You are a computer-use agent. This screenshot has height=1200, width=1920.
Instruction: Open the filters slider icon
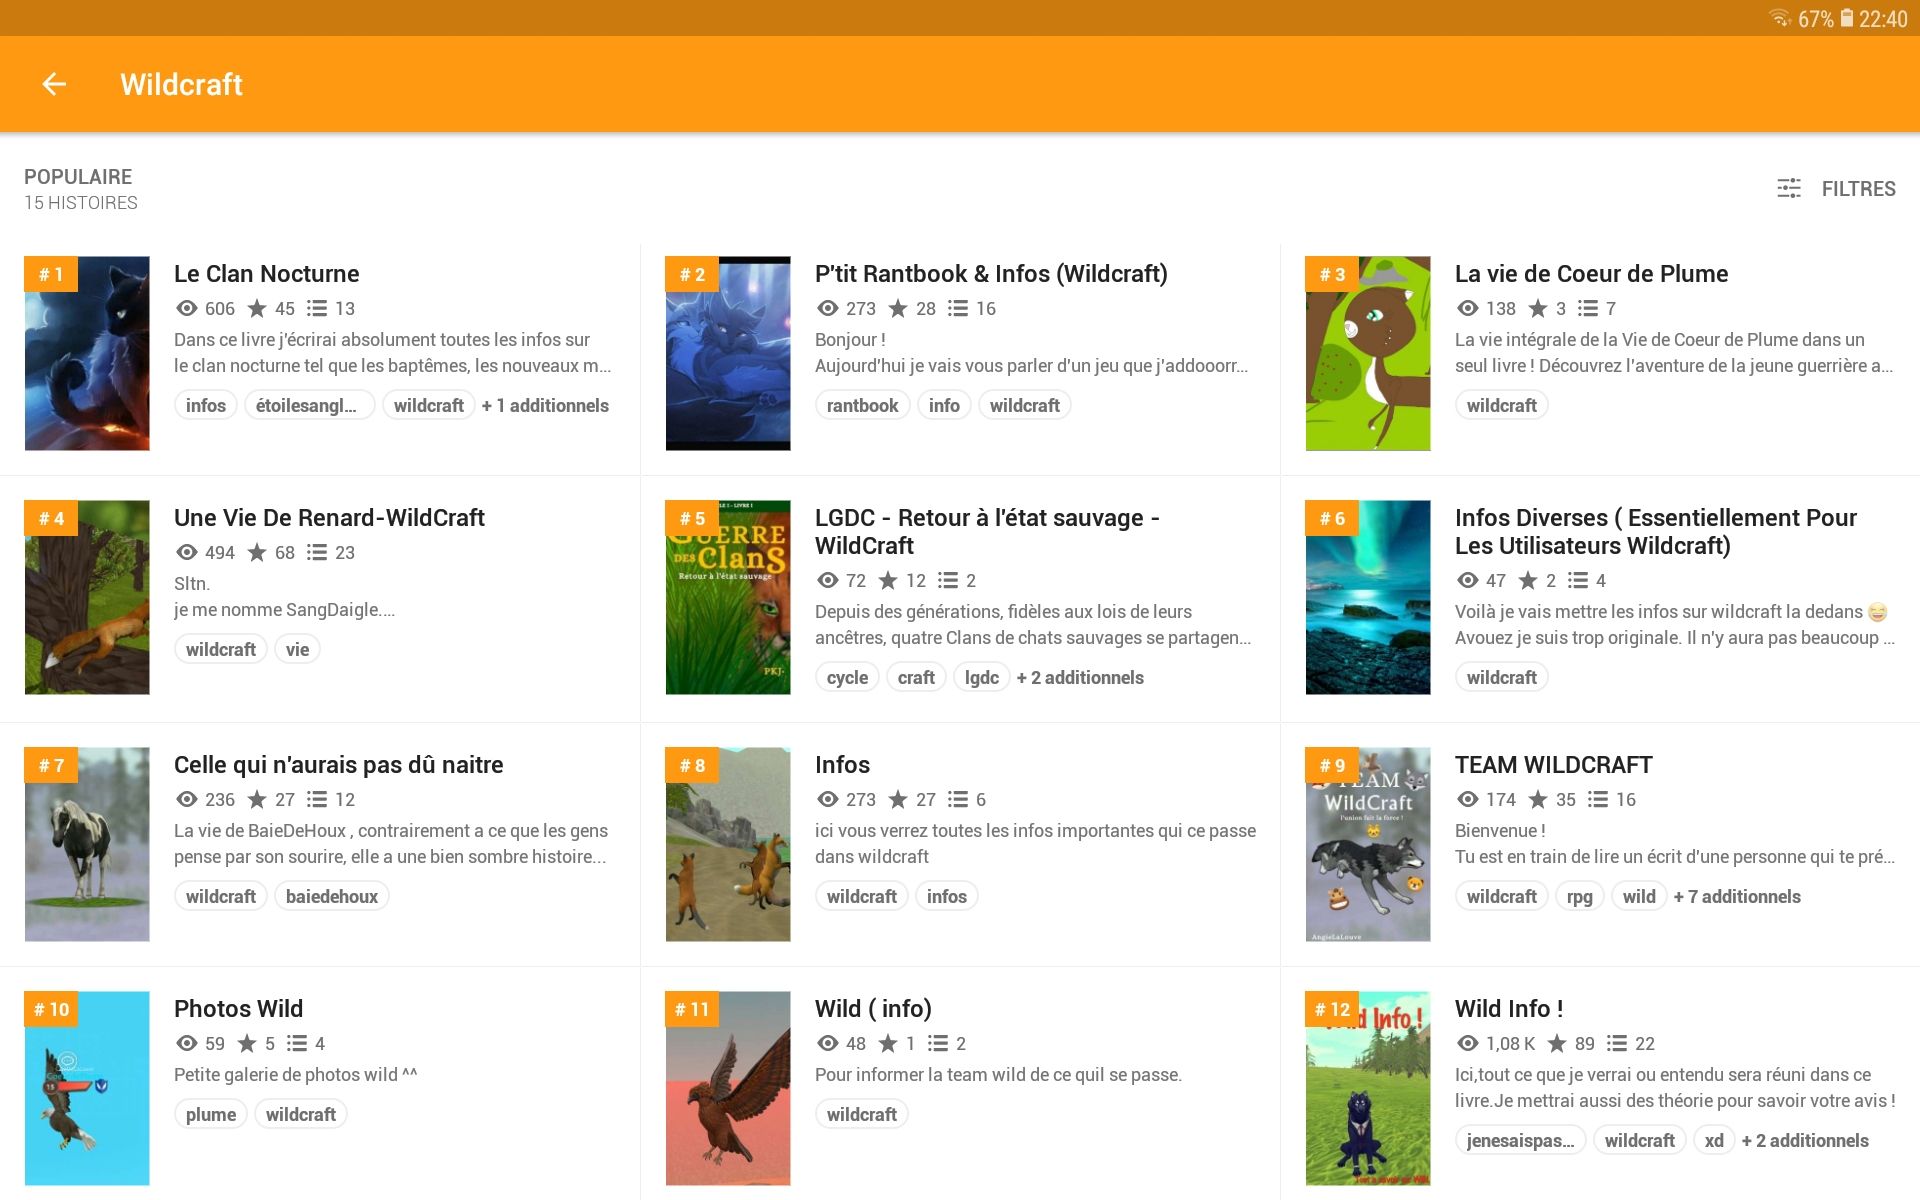tap(1789, 188)
